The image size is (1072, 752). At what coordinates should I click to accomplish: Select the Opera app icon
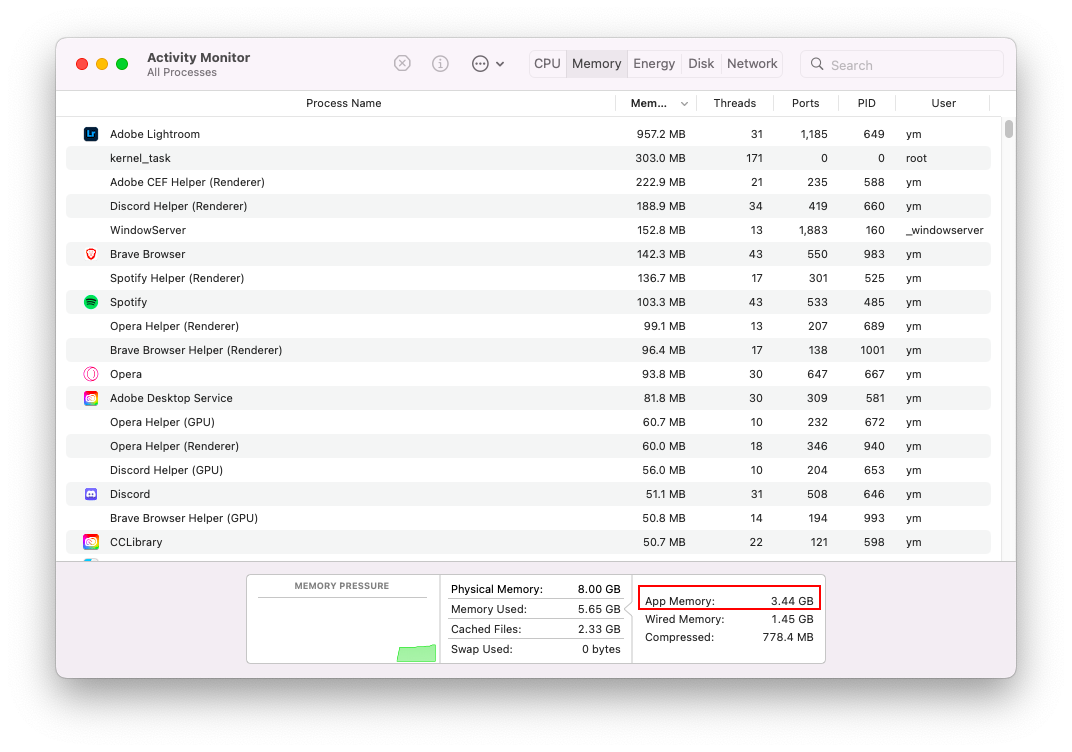(91, 374)
